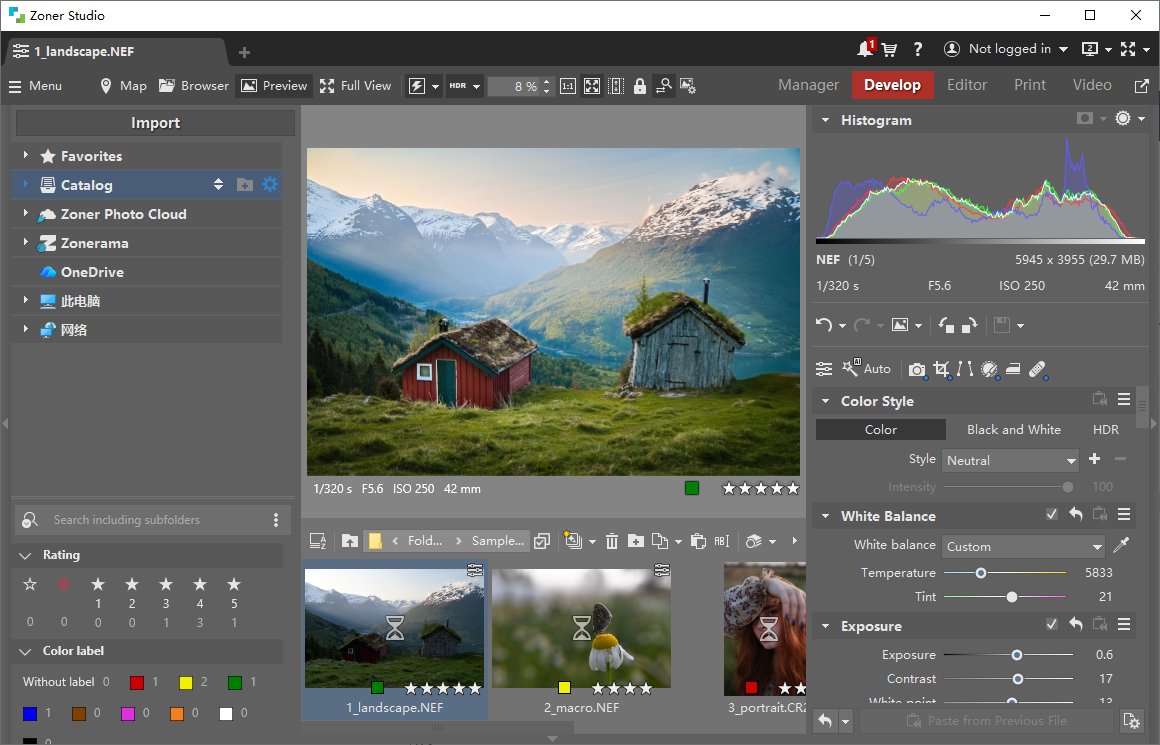Switch to the Editor module
Viewport: 1160px width, 745px height.
click(x=967, y=85)
